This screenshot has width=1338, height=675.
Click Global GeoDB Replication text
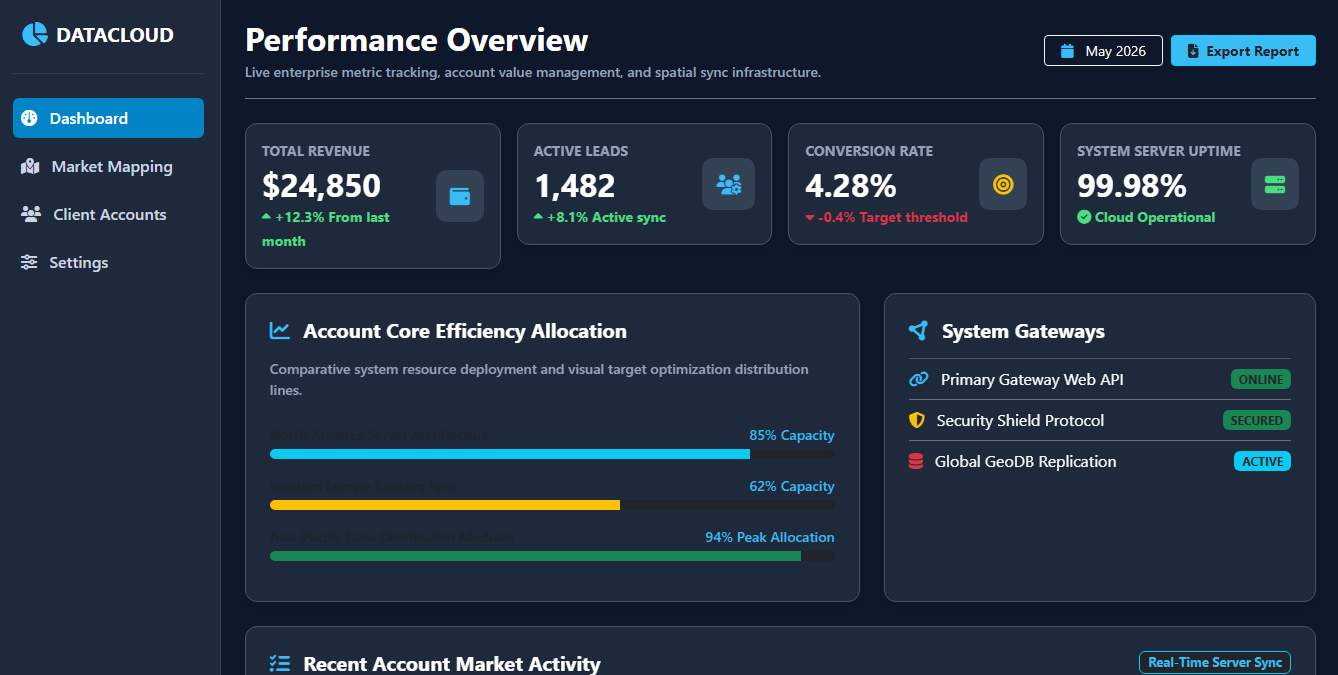point(1025,461)
